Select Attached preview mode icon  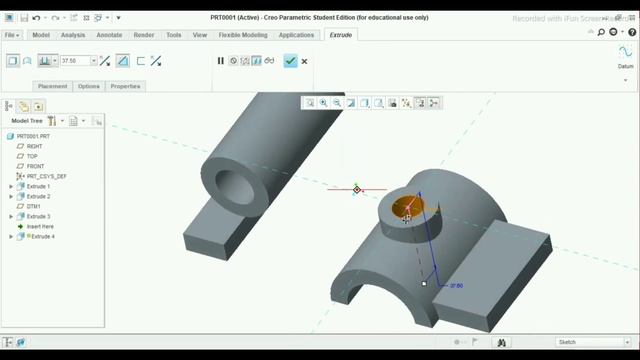point(256,61)
